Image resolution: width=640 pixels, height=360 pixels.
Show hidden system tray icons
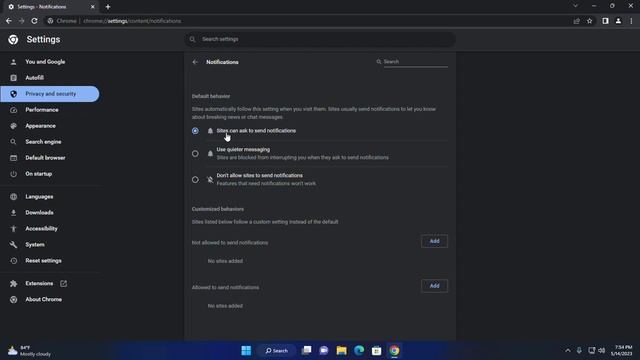568,351
